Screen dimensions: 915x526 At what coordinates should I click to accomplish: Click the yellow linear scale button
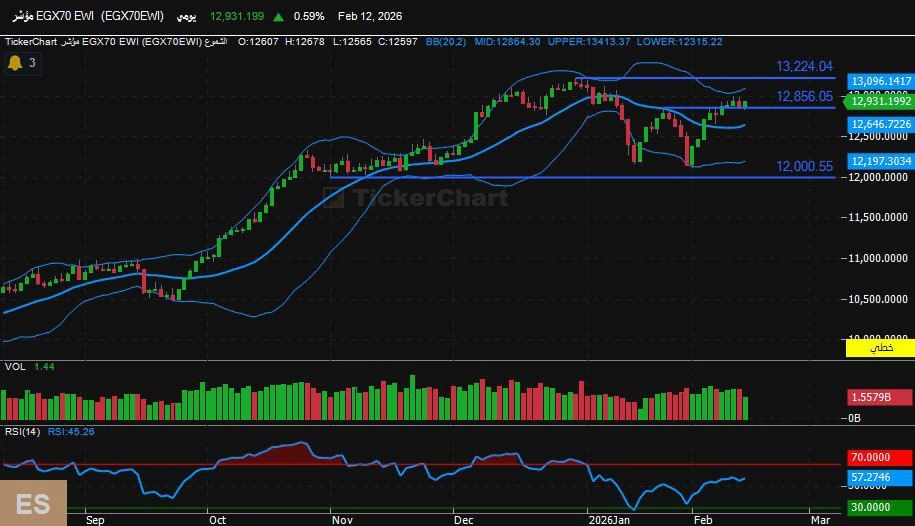tap(880, 348)
